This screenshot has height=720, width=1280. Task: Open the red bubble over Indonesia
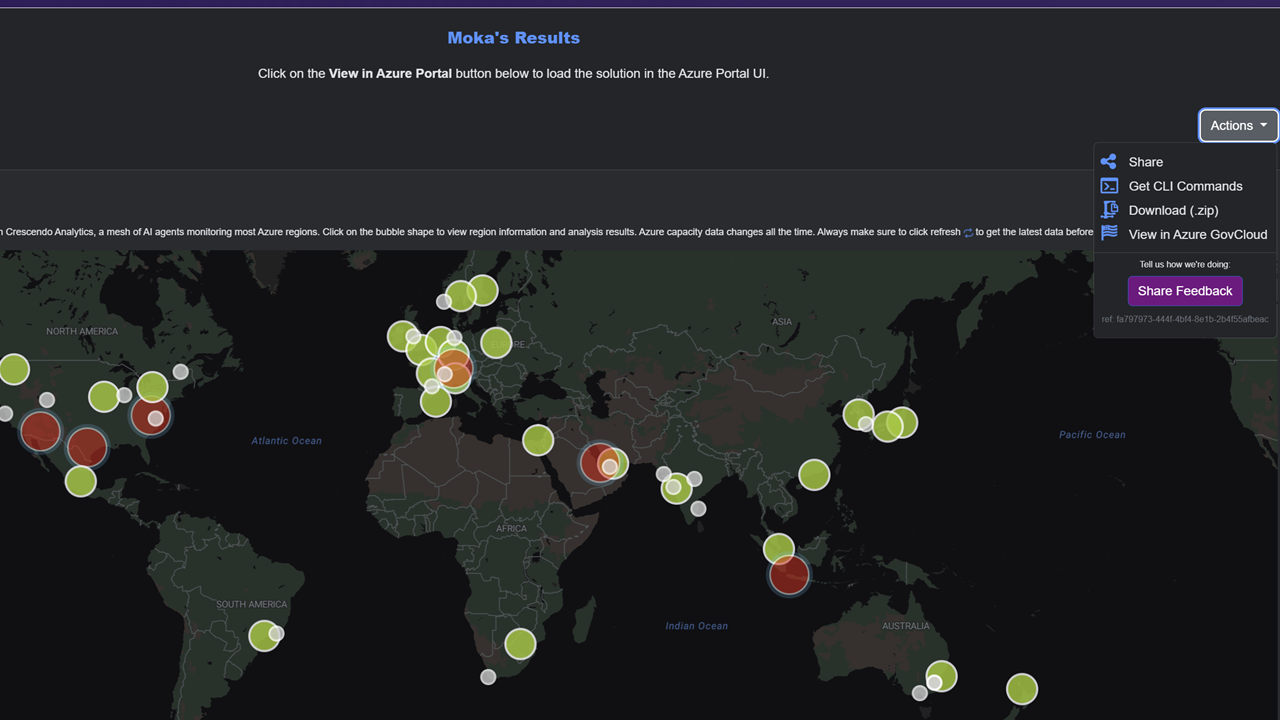[x=789, y=575]
